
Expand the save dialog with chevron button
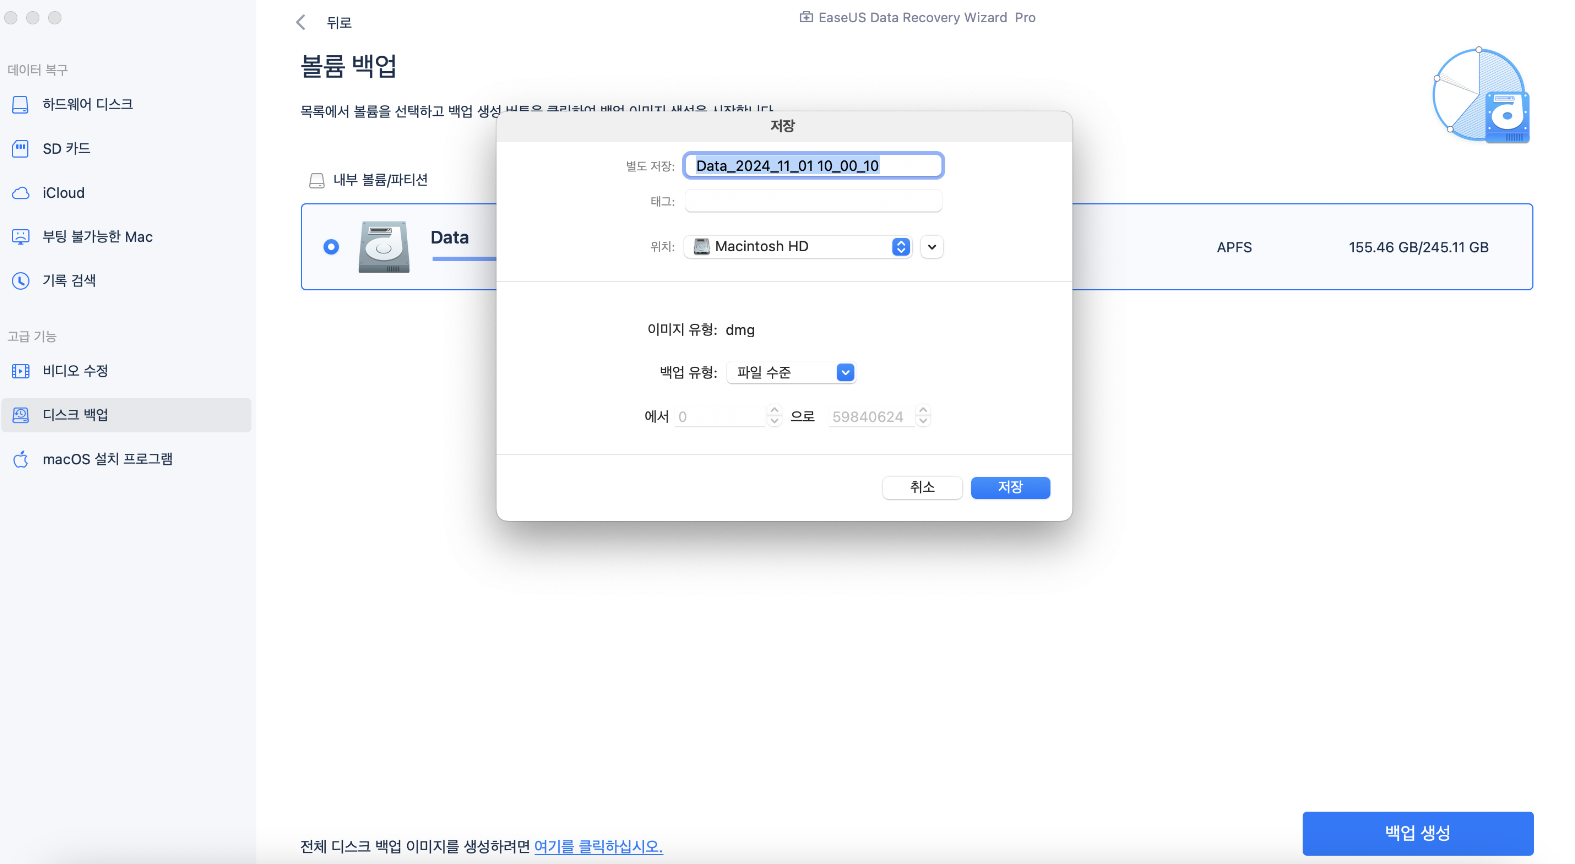pos(932,246)
